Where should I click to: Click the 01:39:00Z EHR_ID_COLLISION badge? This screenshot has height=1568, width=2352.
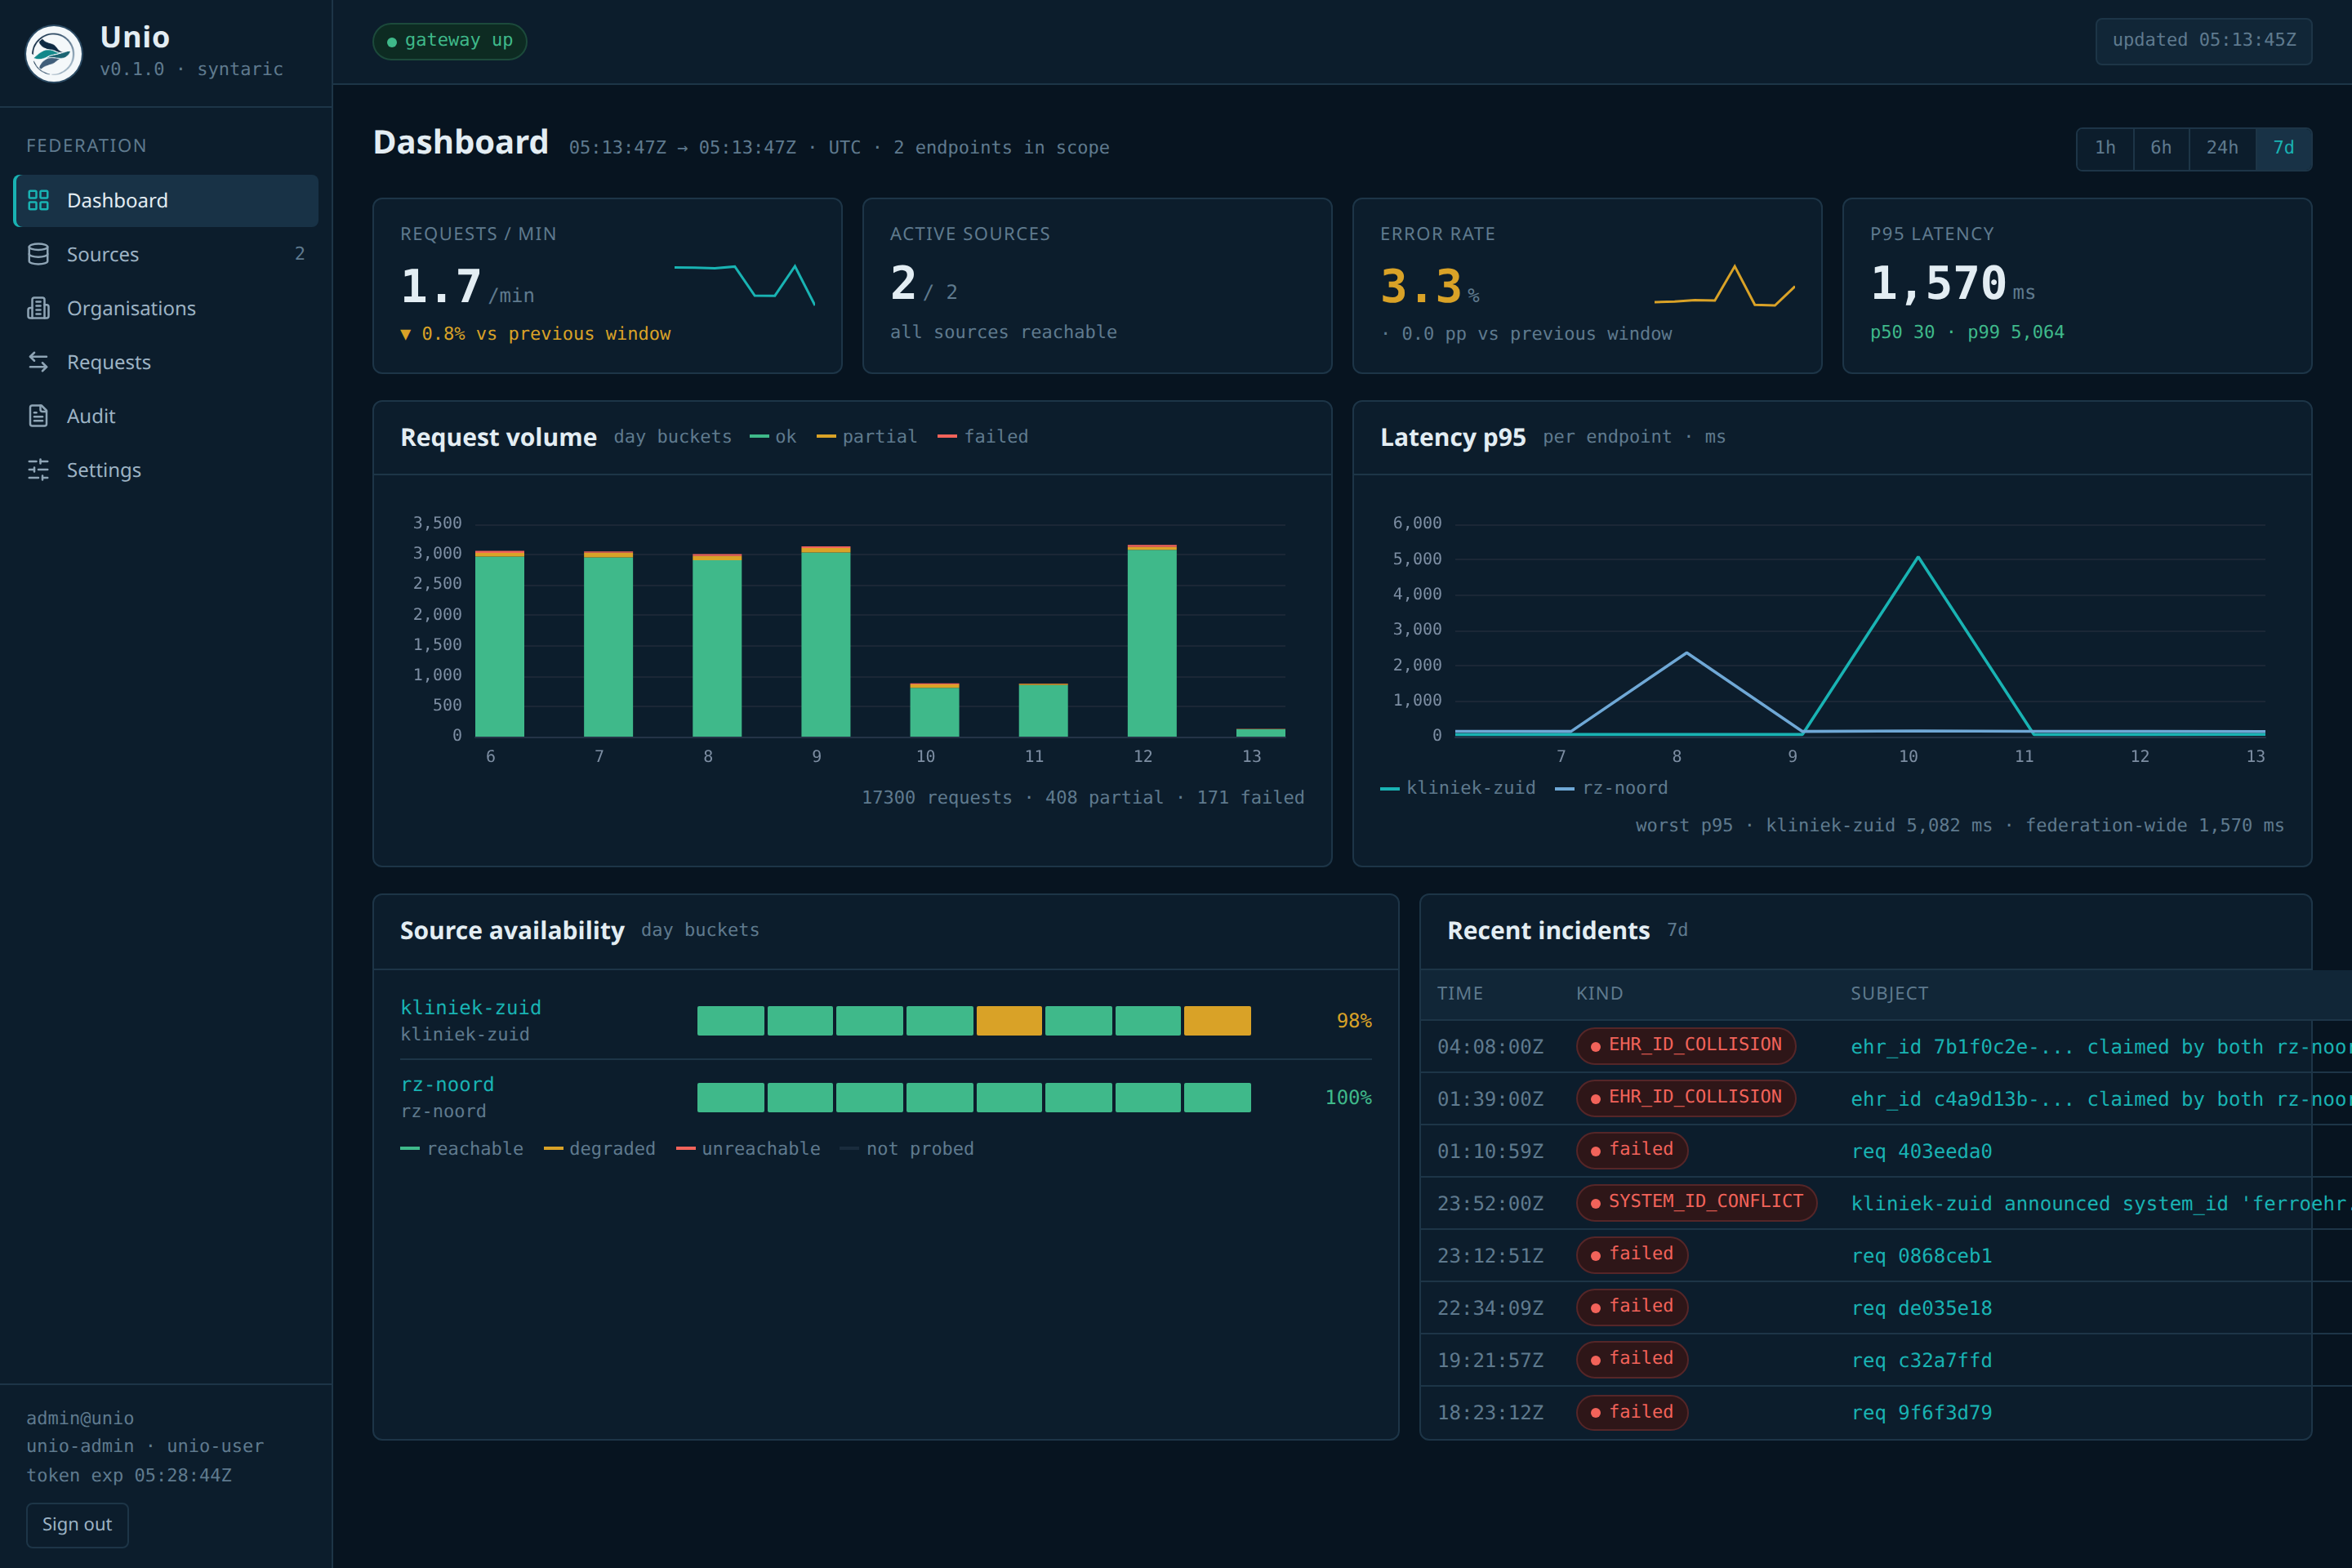(x=1686, y=1098)
